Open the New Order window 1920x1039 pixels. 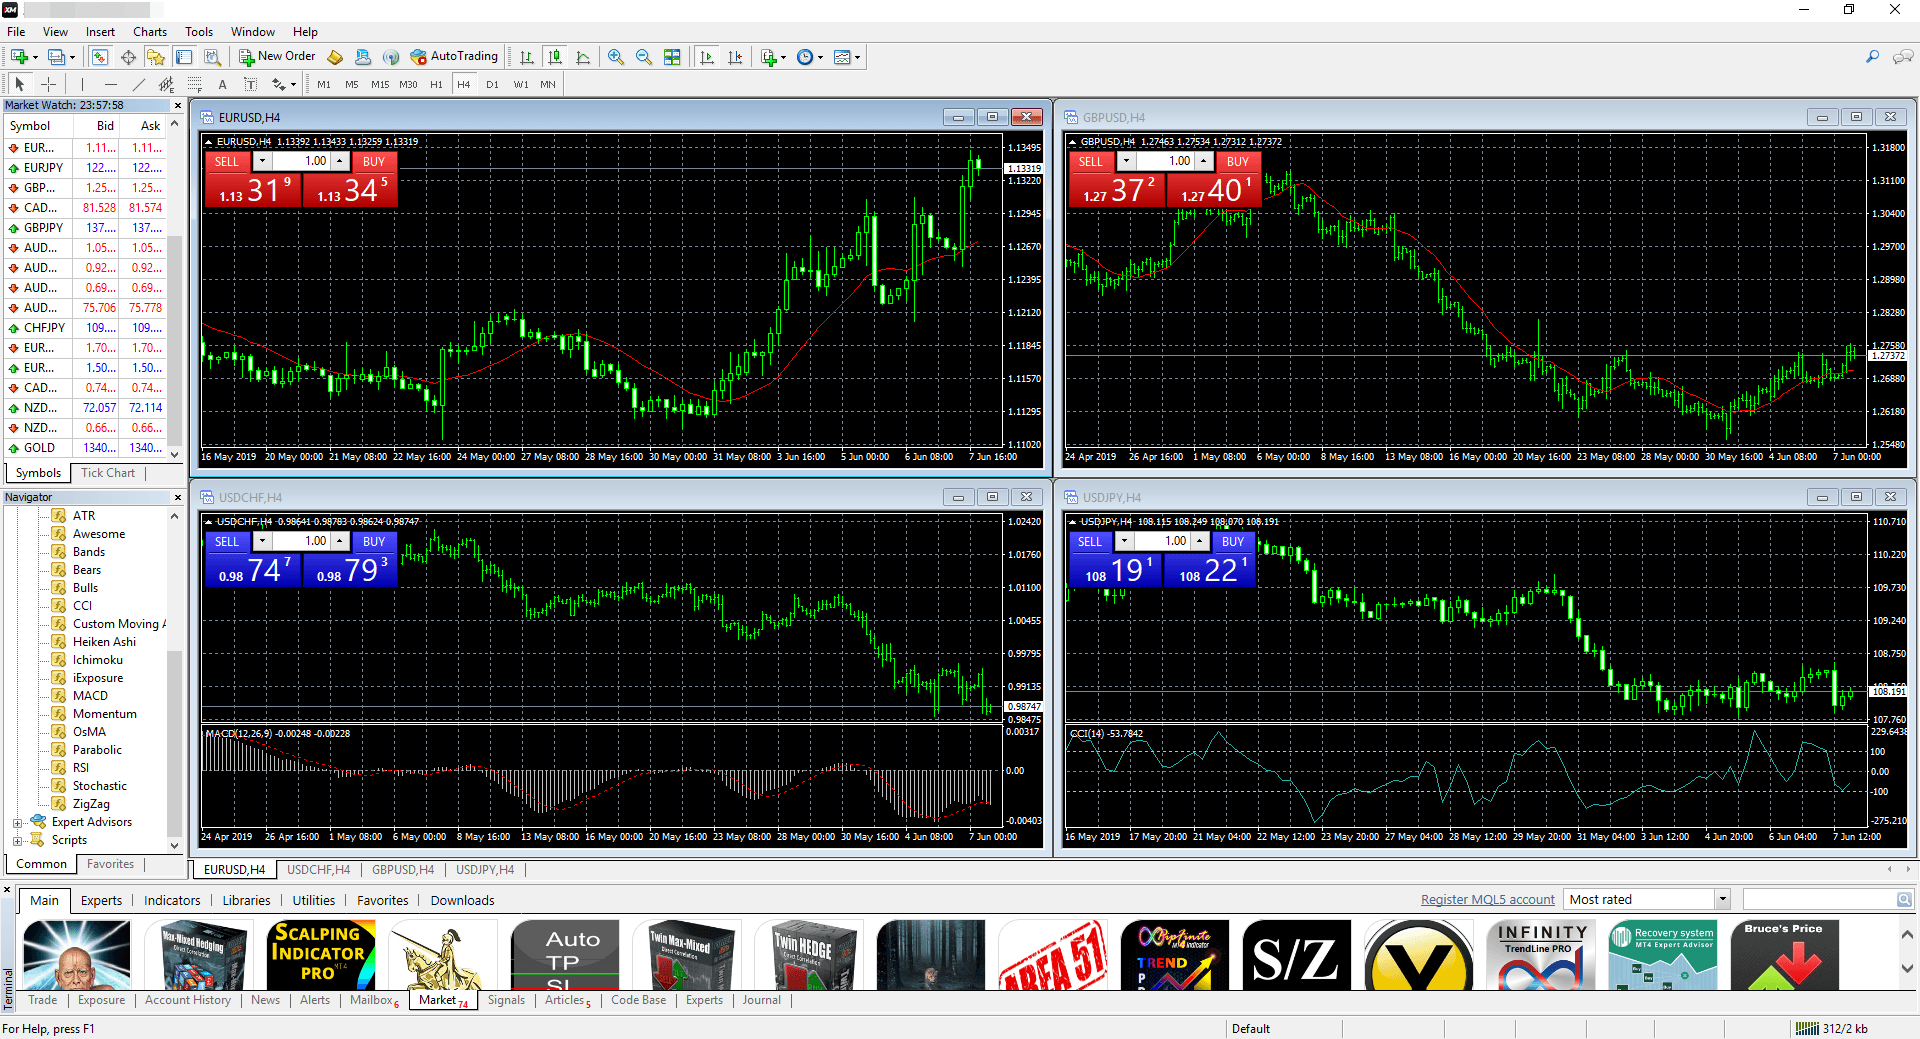click(x=277, y=57)
